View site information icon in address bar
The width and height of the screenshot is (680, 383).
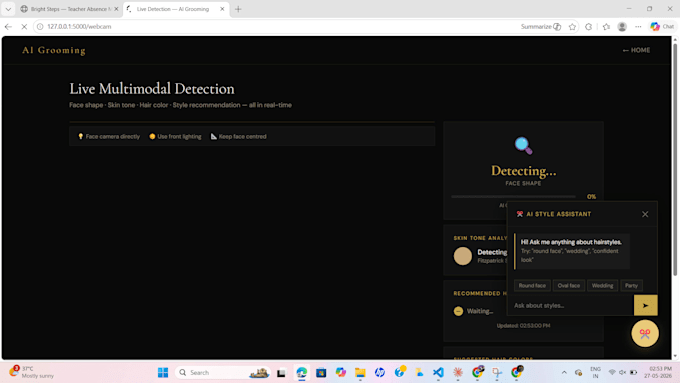pyautogui.click(x=40, y=26)
